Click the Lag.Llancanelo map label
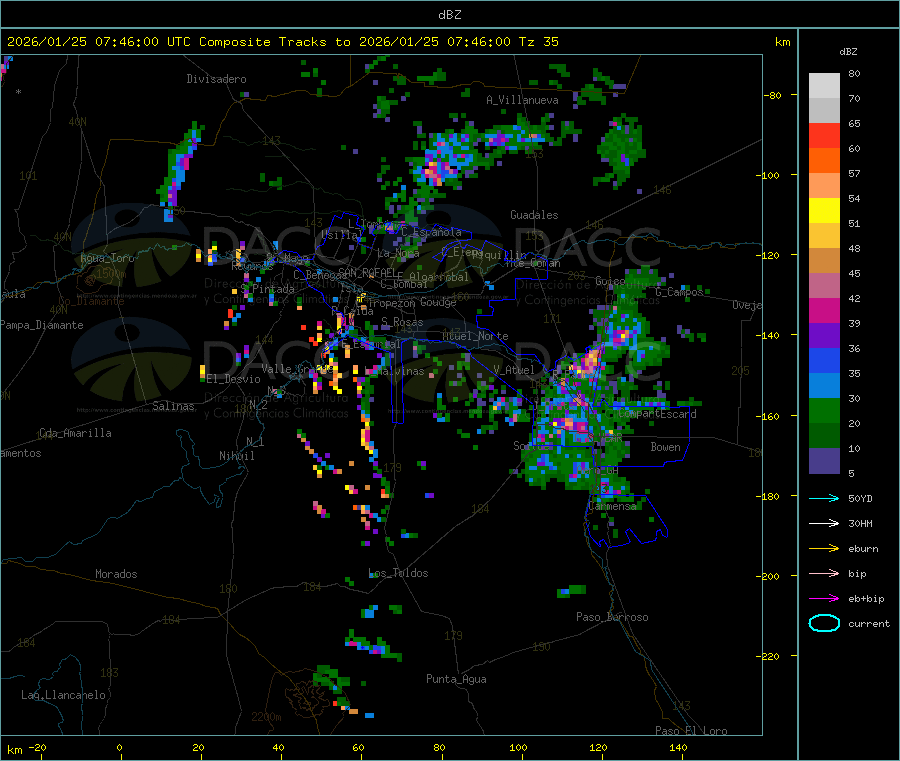Image resolution: width=900 pixels, height=761 pixels. point(63,695)
